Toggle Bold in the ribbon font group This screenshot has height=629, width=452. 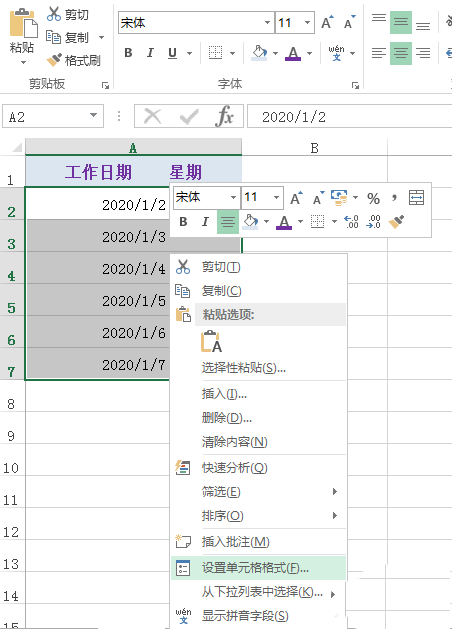(128, 53)
